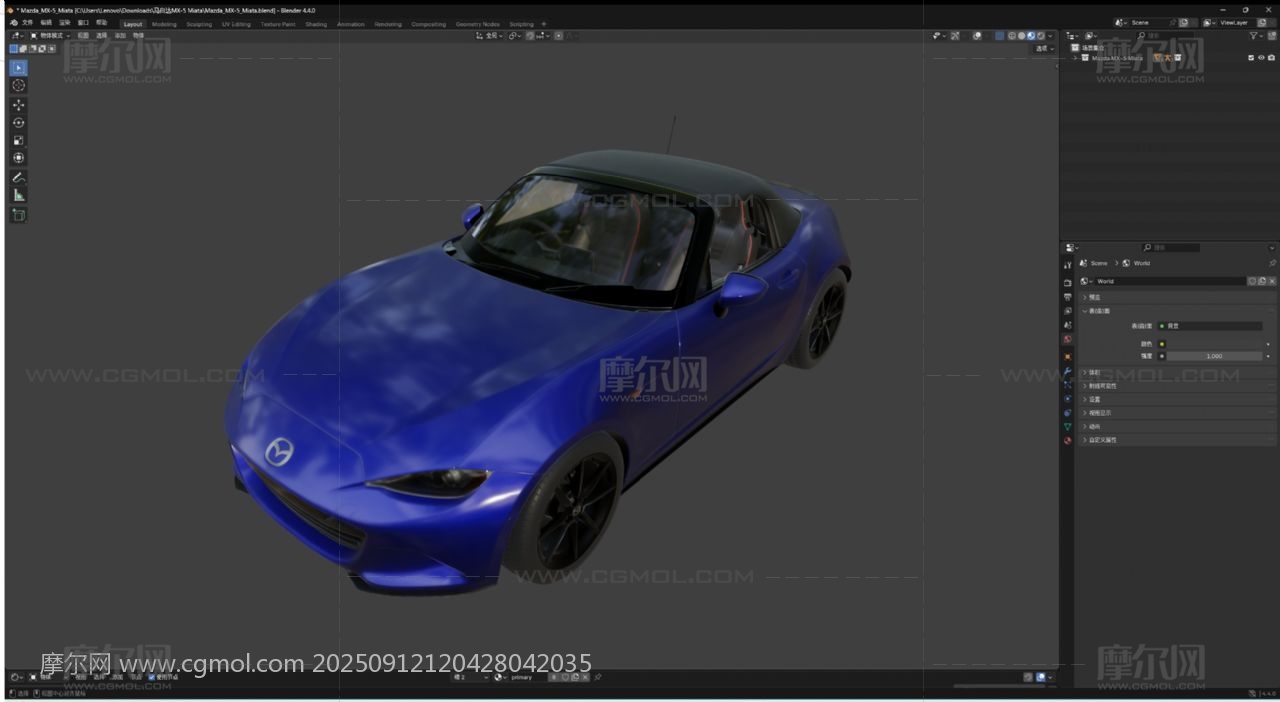Open the 编辑 menu
1280x702 pixels.
[46, 23]
